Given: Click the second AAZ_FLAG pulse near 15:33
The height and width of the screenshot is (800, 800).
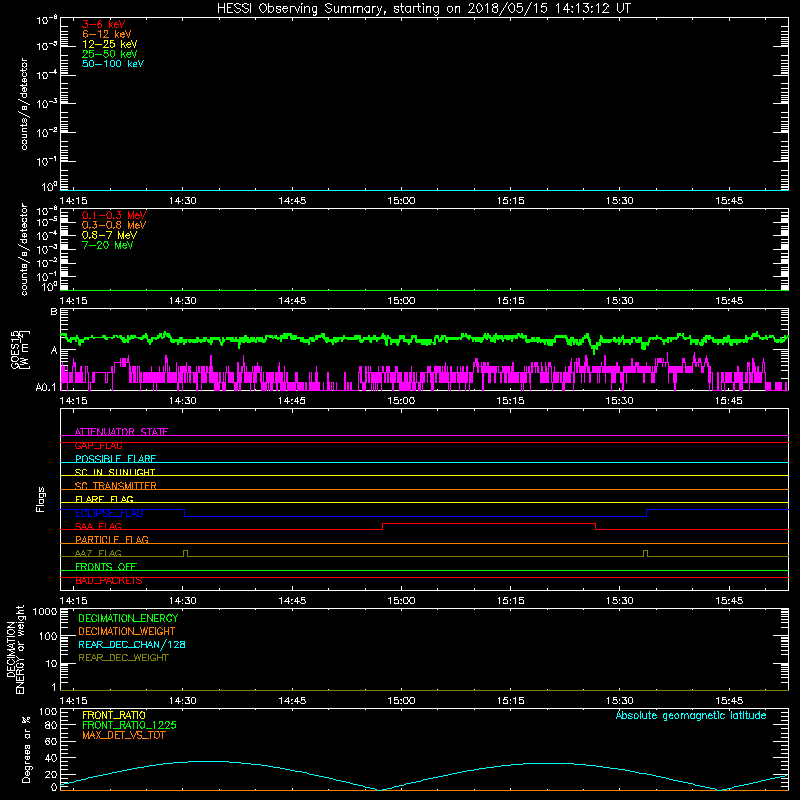Looking at the screenshot, I should (x=645, y=552).
